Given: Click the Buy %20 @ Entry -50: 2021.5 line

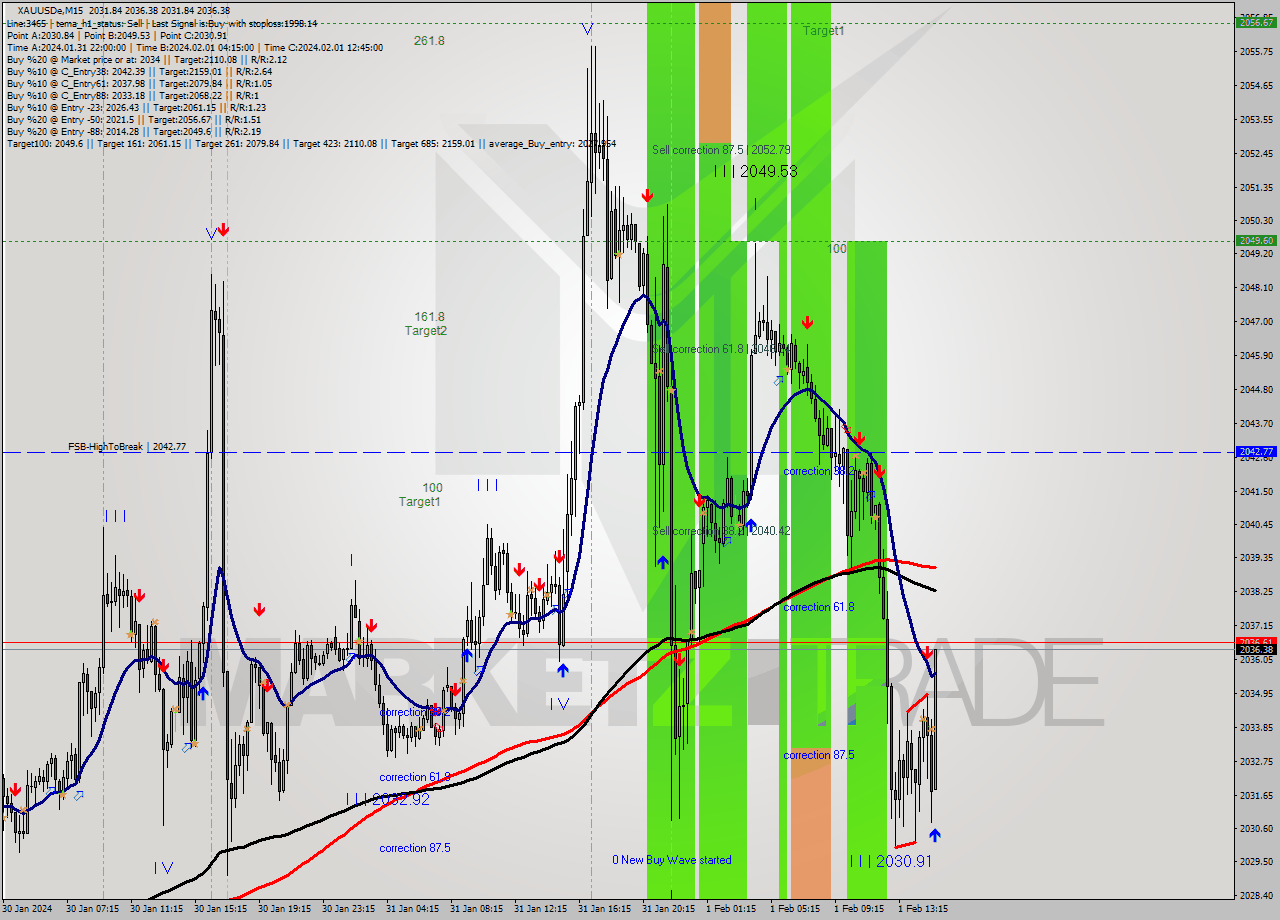Looking at the screenshot, I should (134, 119).
